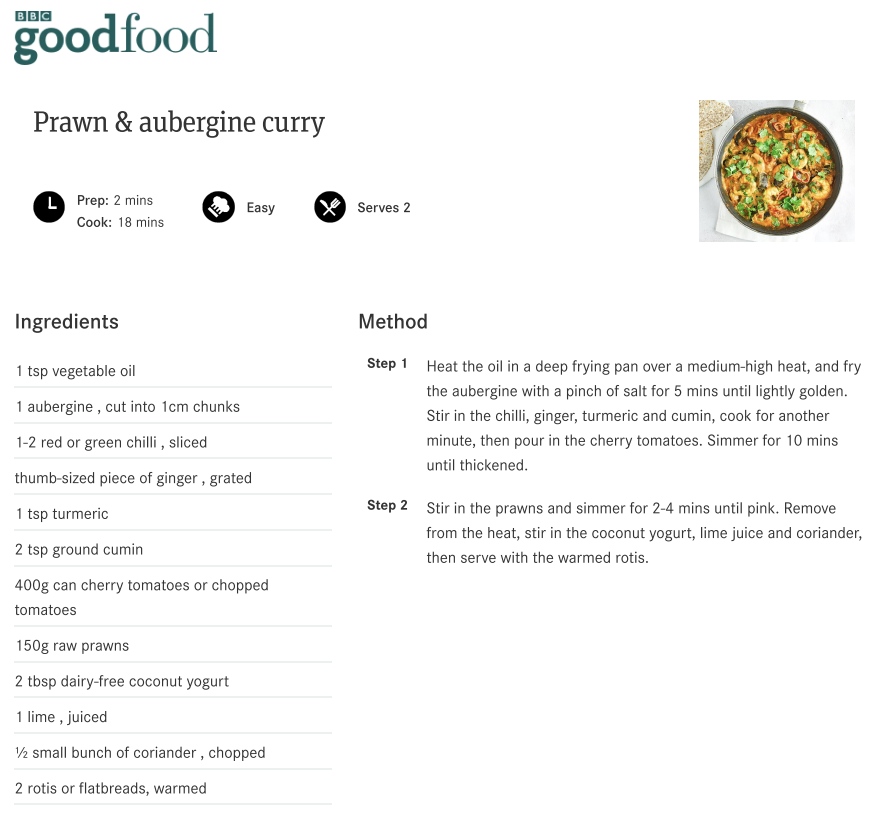Click the BBC Good Food logo
Screen dimensions: 876x818
click(115, 37)
